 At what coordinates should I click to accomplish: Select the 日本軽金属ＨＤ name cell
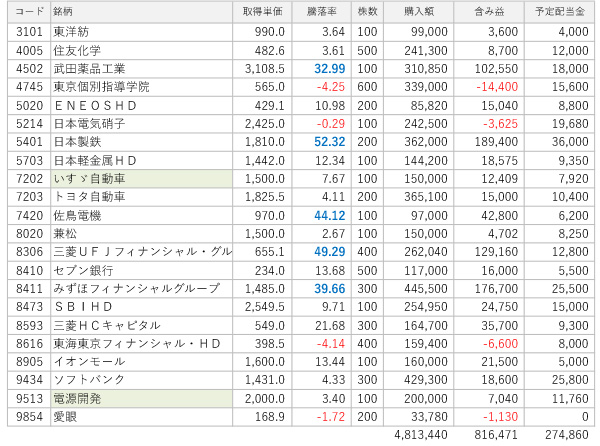tap(142, 161)
